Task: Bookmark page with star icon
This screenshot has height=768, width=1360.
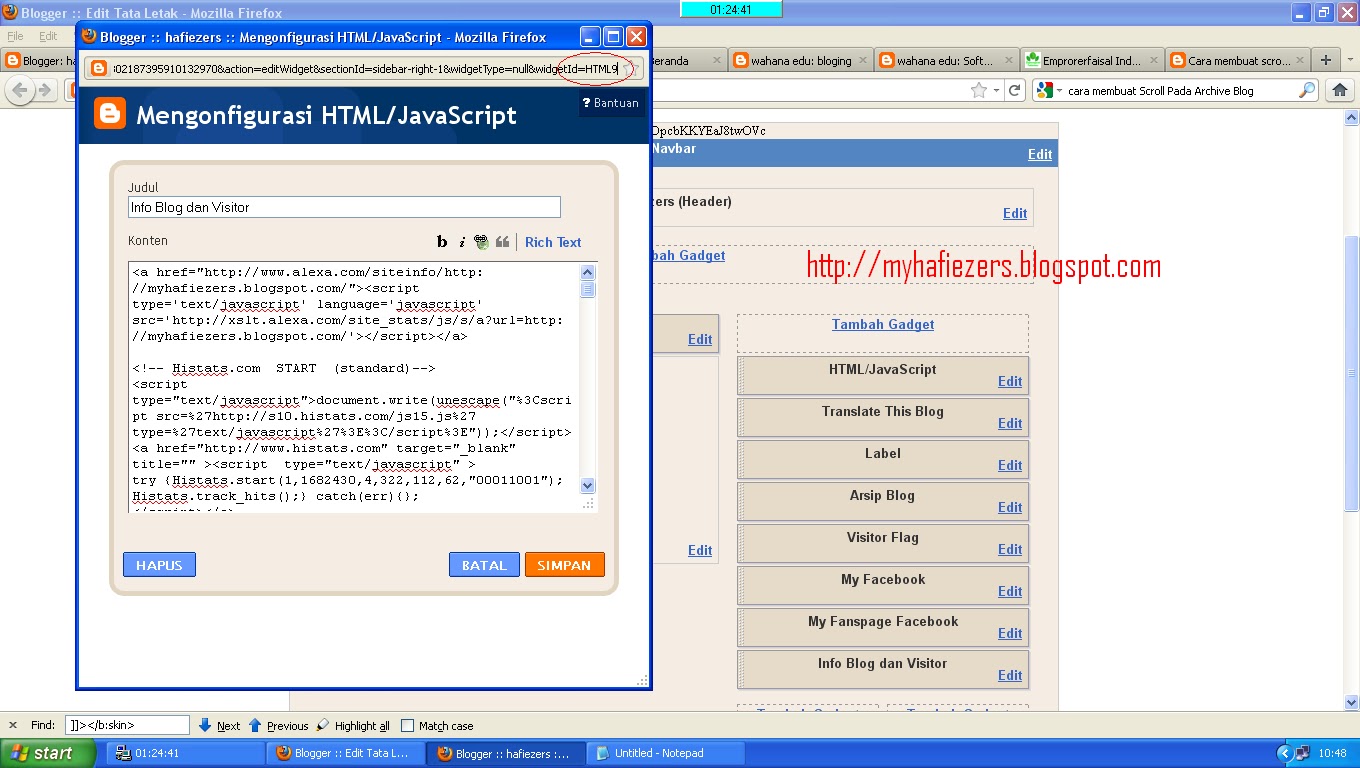Action: [979, 90]
